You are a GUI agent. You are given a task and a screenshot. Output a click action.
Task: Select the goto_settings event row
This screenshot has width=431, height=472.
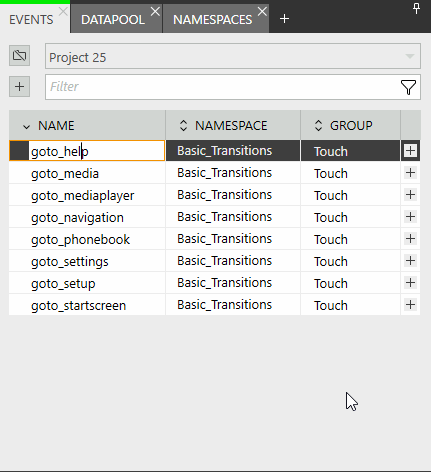[x=214, y=261]
